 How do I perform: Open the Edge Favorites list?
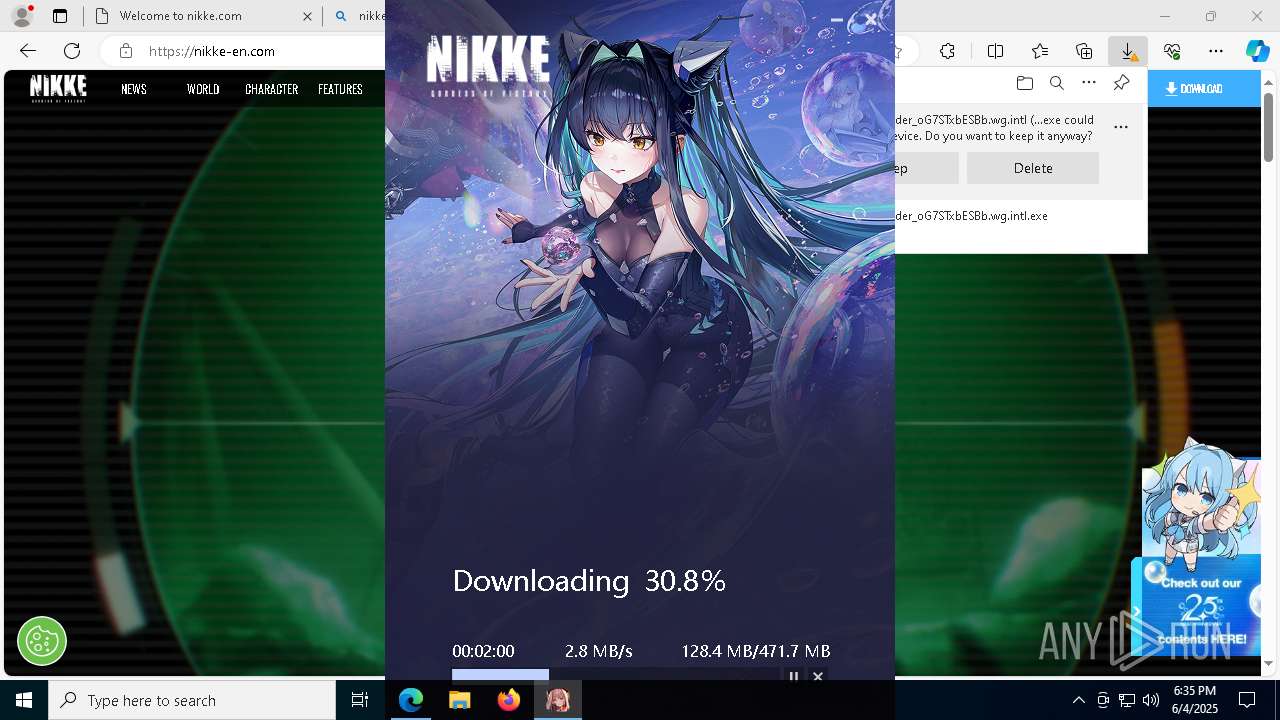point(1040,51)
